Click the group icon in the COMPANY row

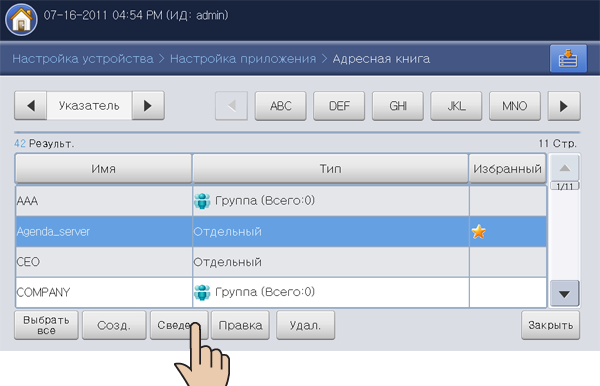pos(202,292)
